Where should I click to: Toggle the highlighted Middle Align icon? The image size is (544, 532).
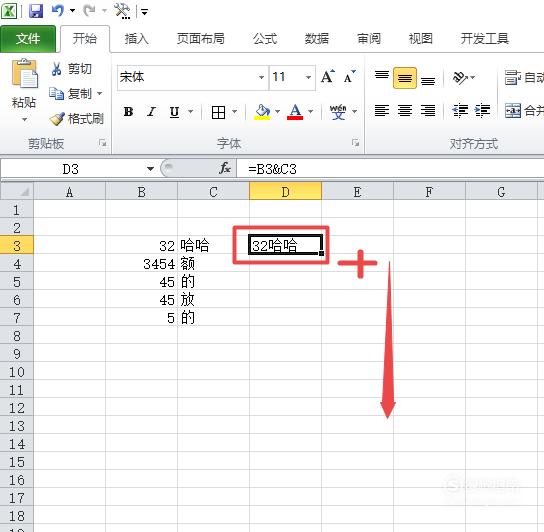405,78
